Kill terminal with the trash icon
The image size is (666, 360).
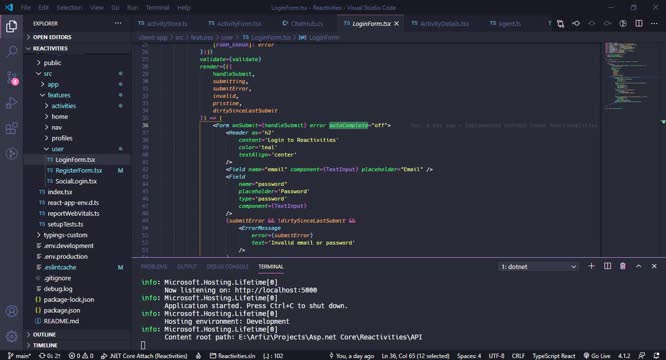point(623,266)
